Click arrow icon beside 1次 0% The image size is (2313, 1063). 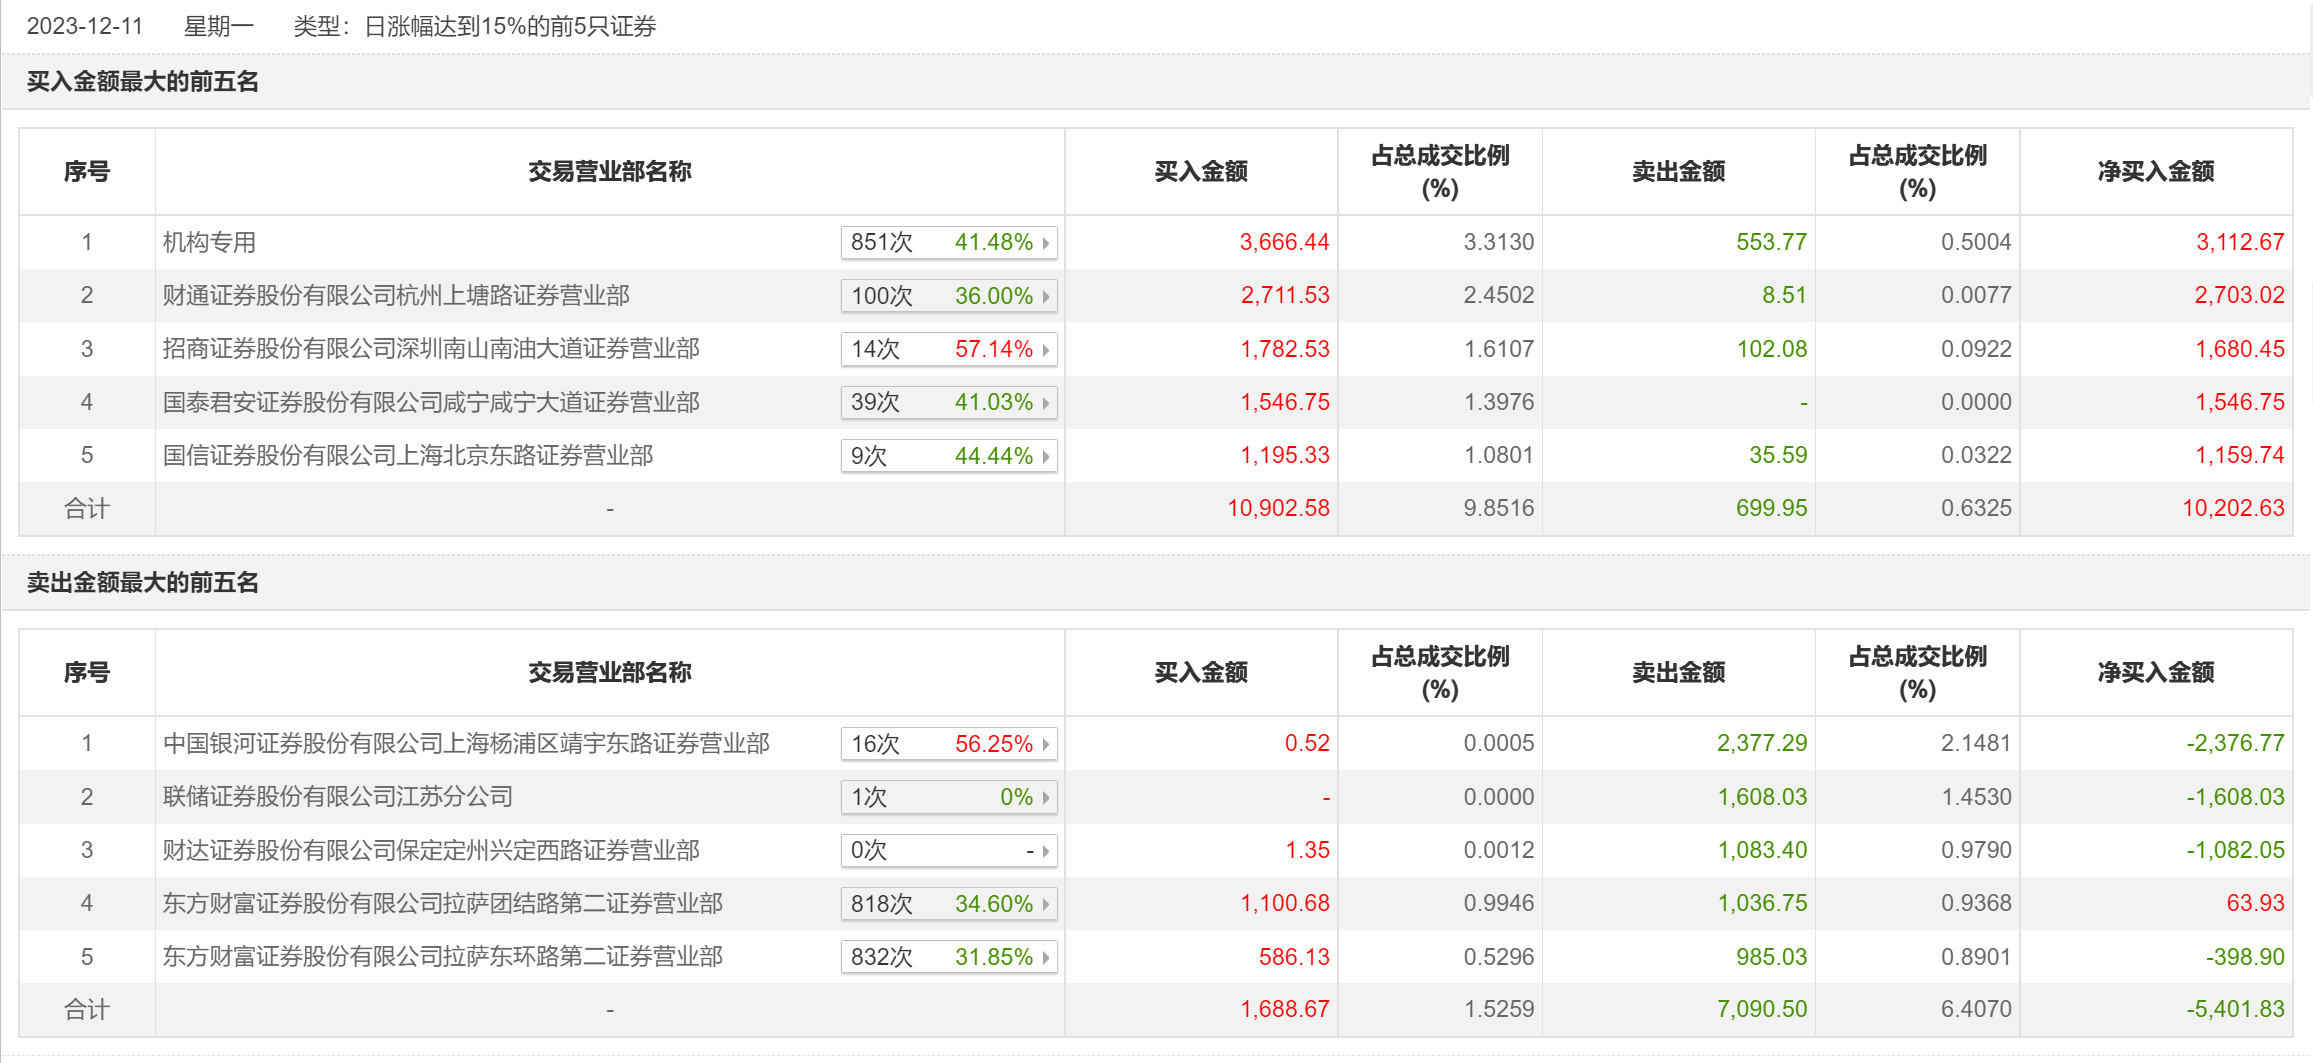[1045, 798]
